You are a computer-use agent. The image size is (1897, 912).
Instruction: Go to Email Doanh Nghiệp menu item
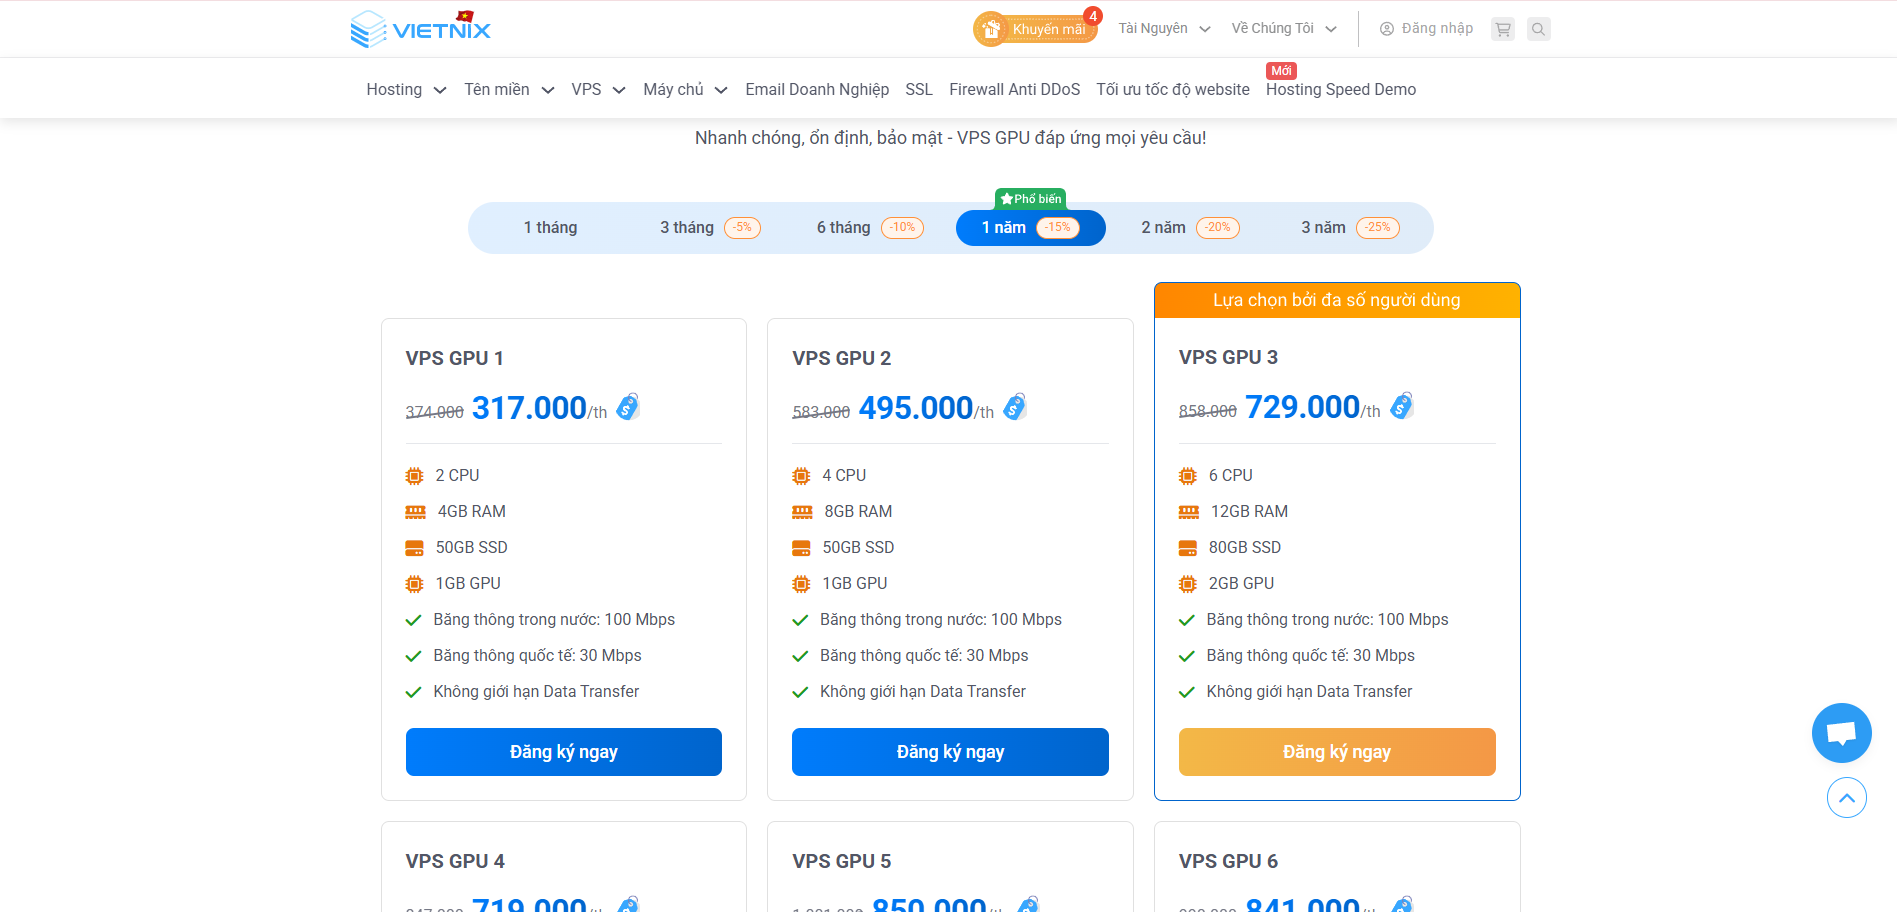(x=817, y=90)
